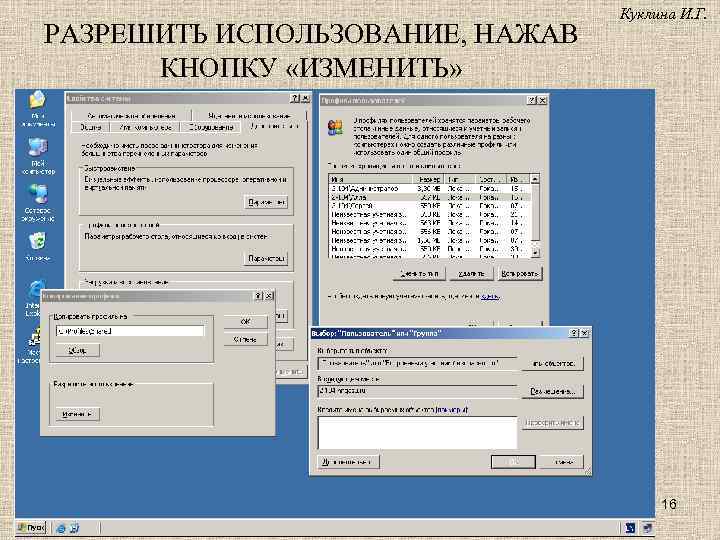The image size is (720, 540).
Task: Sort profiles by Размер column header
Action: tap(429, 179)
